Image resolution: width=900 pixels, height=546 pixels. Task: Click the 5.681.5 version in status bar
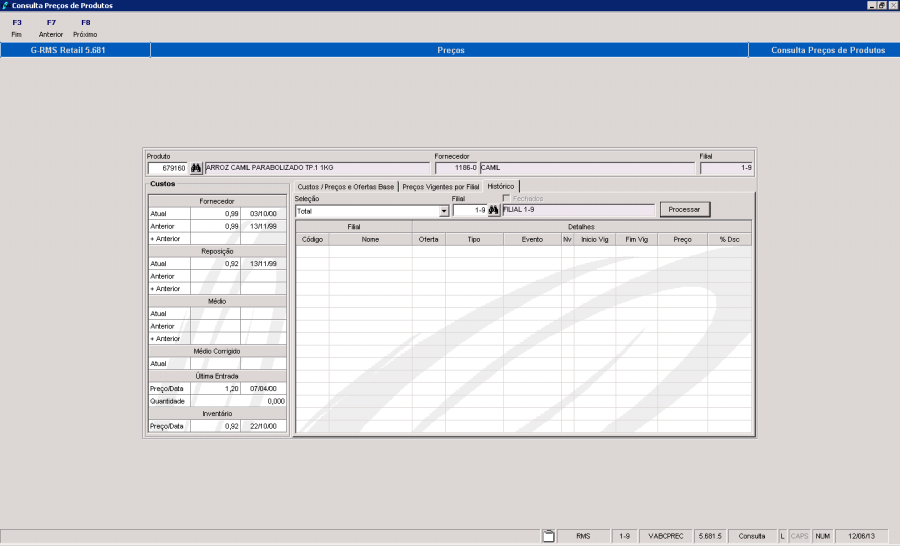[710, 536]
